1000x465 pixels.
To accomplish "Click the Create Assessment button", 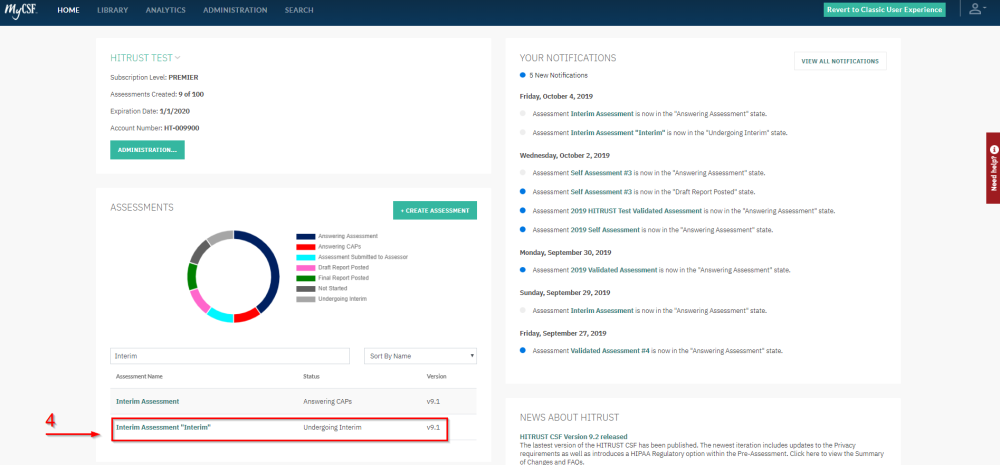I will [x=435, y=210].
